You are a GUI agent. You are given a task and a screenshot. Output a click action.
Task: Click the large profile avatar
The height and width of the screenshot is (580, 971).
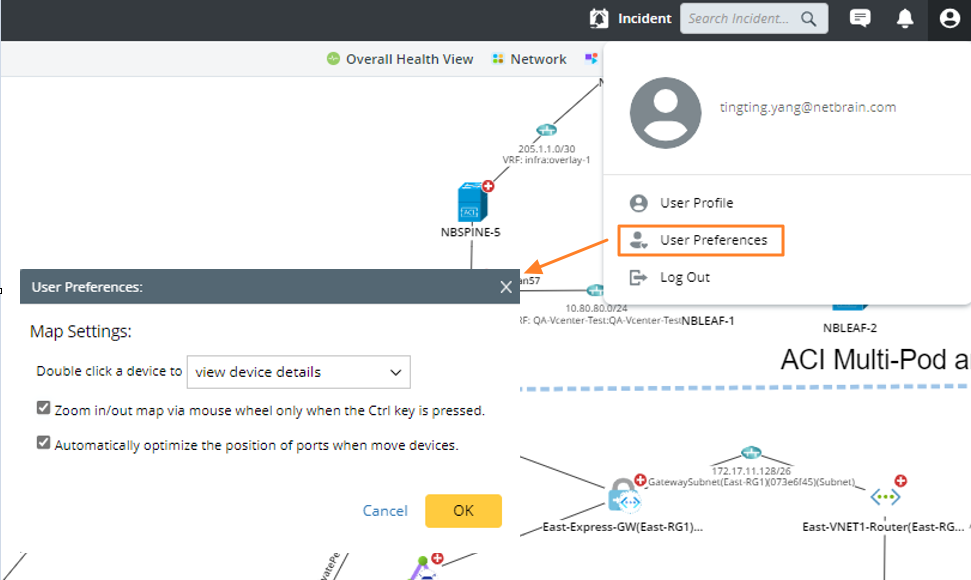click(666, 113)
